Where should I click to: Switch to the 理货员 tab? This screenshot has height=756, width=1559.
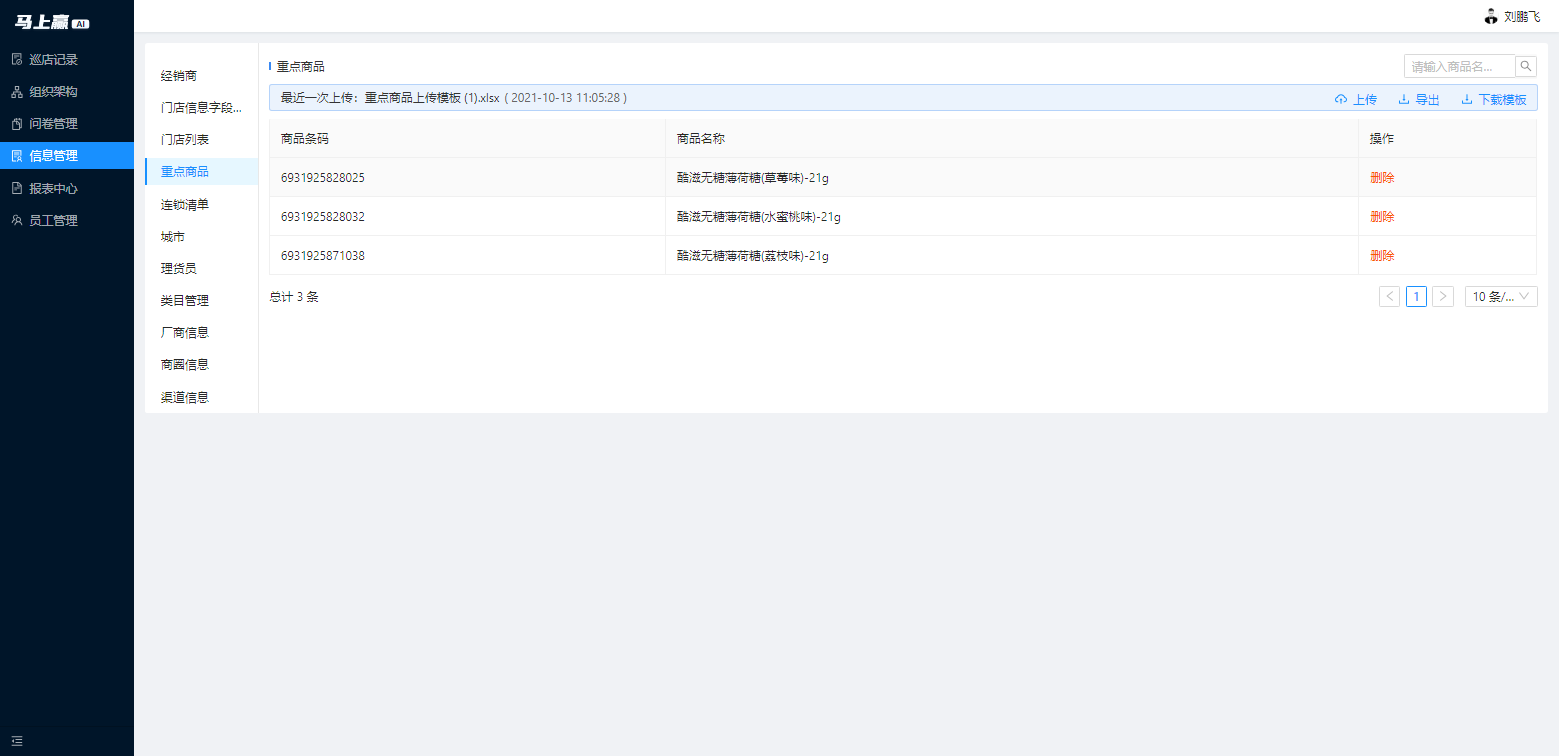201,269
